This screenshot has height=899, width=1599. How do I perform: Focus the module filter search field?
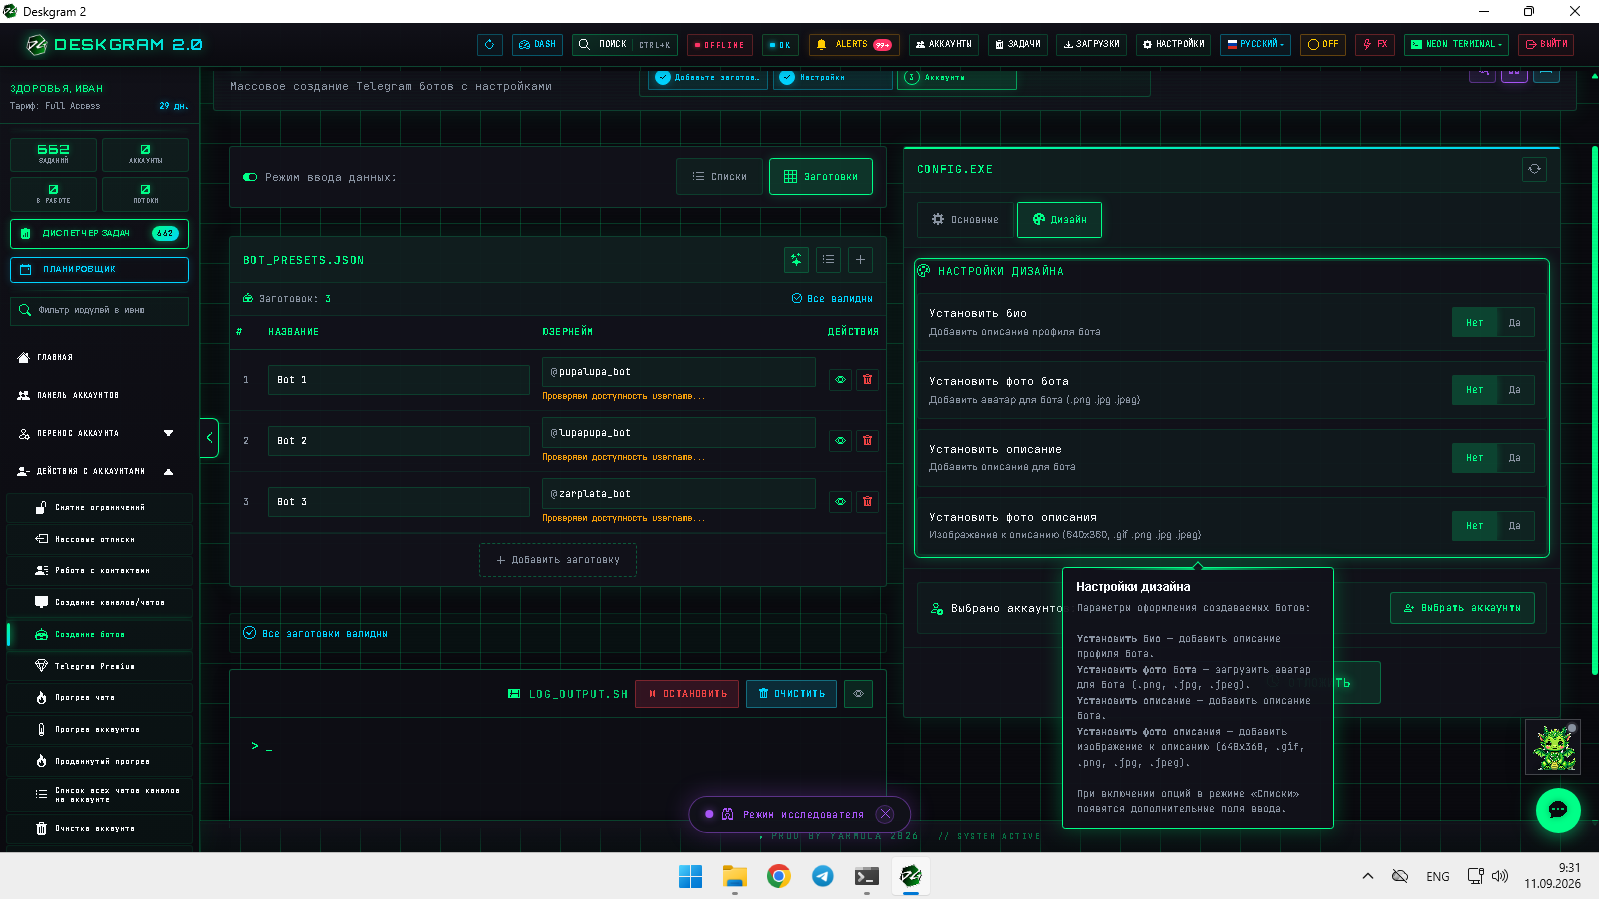pyautogui.click(x=99, y=311)
